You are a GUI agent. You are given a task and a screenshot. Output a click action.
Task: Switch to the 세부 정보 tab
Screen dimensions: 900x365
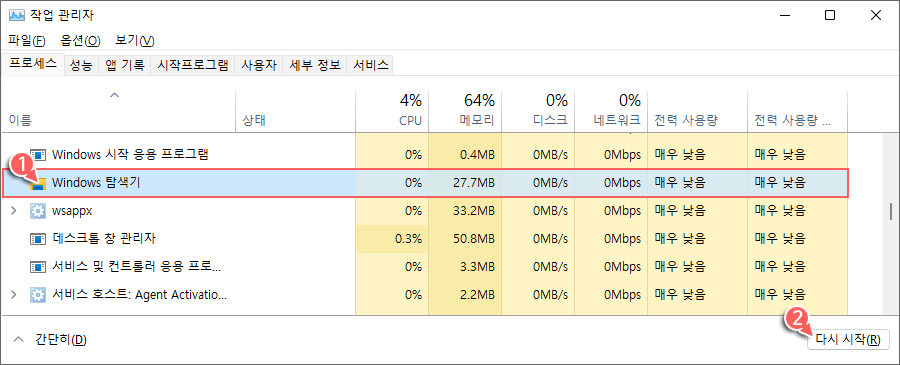coord(315,65)
